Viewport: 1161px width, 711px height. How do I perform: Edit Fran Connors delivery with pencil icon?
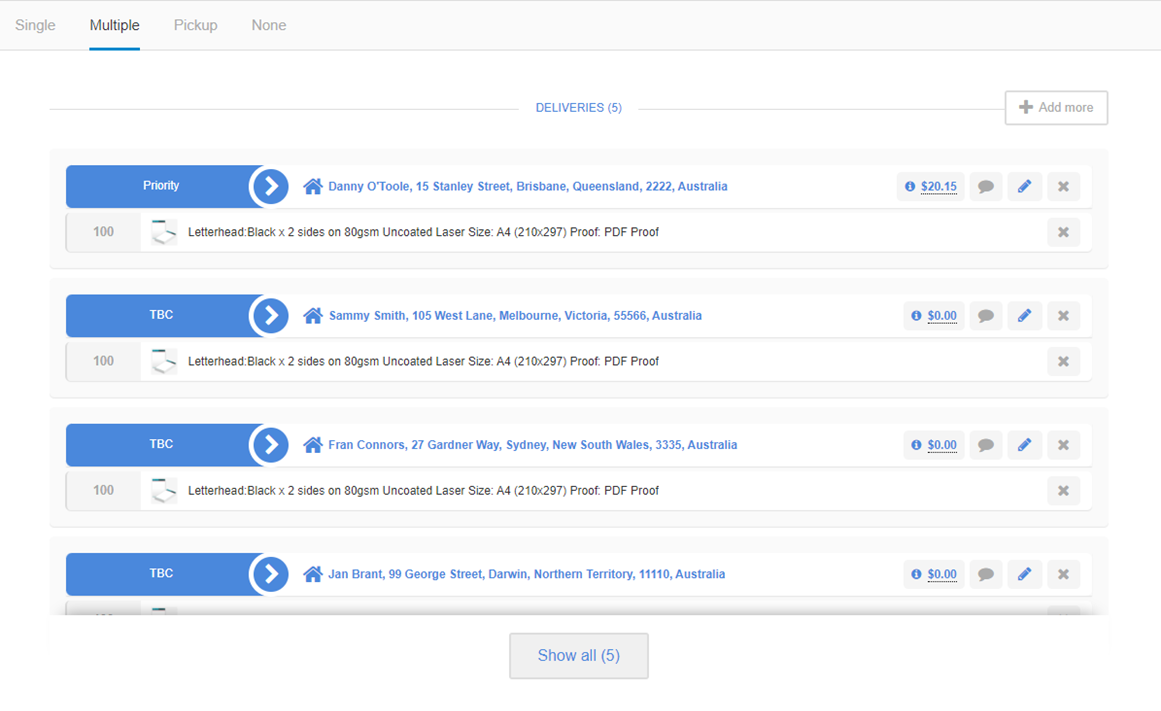(x=1024, y=445)
